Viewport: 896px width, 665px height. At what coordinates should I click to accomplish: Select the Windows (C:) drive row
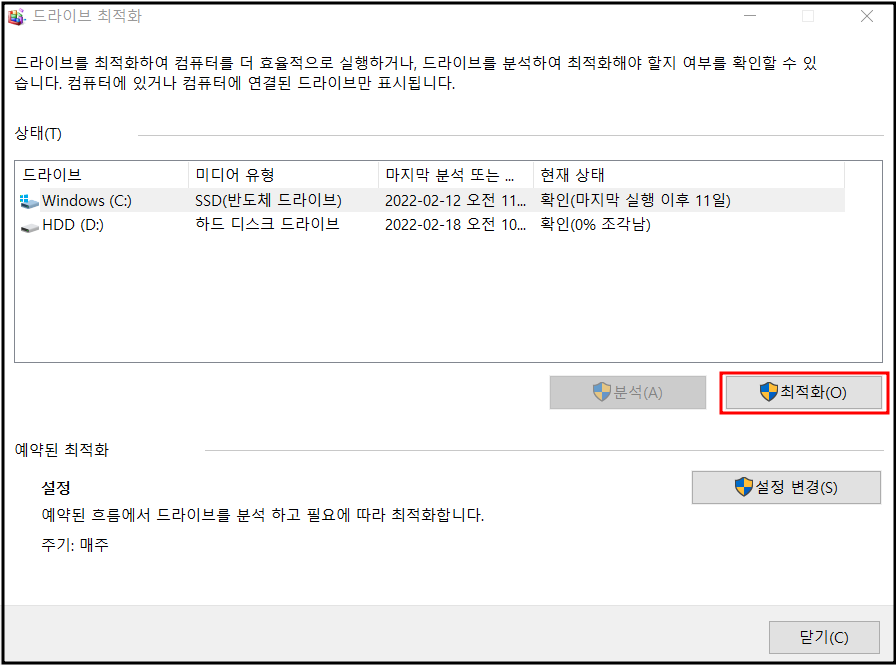click(x=431, y=201)
